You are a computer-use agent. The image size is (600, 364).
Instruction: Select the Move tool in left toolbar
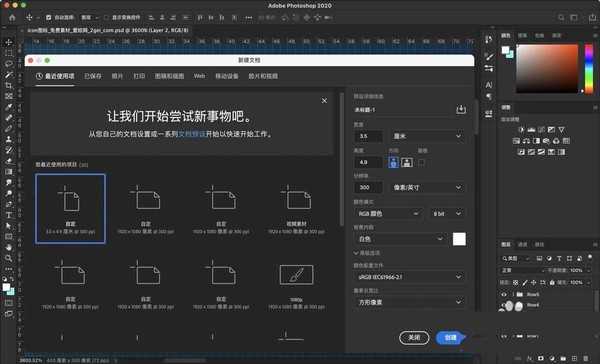coord(8,42)
